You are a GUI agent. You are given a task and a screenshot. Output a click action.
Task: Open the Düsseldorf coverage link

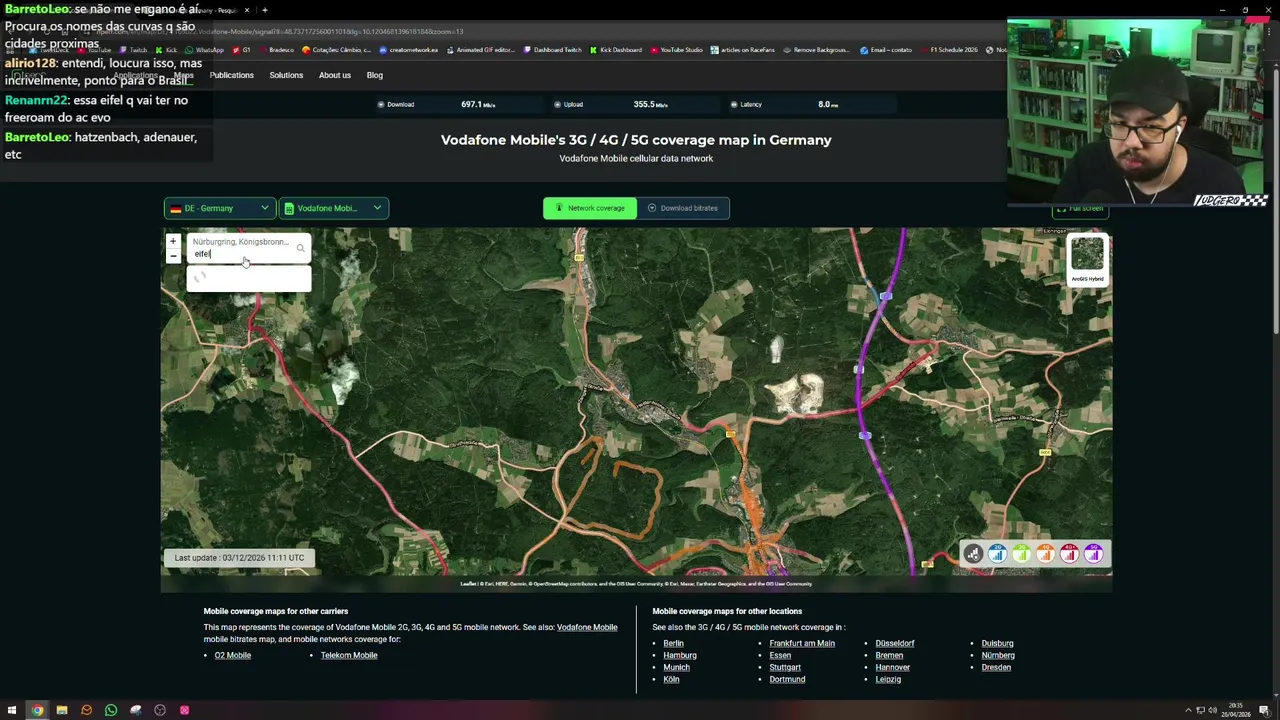pyautogui.click(x=895, y=643)
